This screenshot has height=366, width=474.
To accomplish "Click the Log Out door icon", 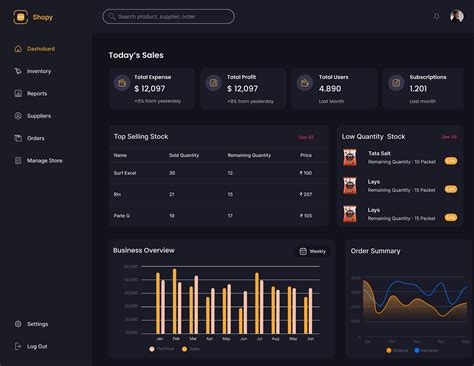I will coord(18,346).
